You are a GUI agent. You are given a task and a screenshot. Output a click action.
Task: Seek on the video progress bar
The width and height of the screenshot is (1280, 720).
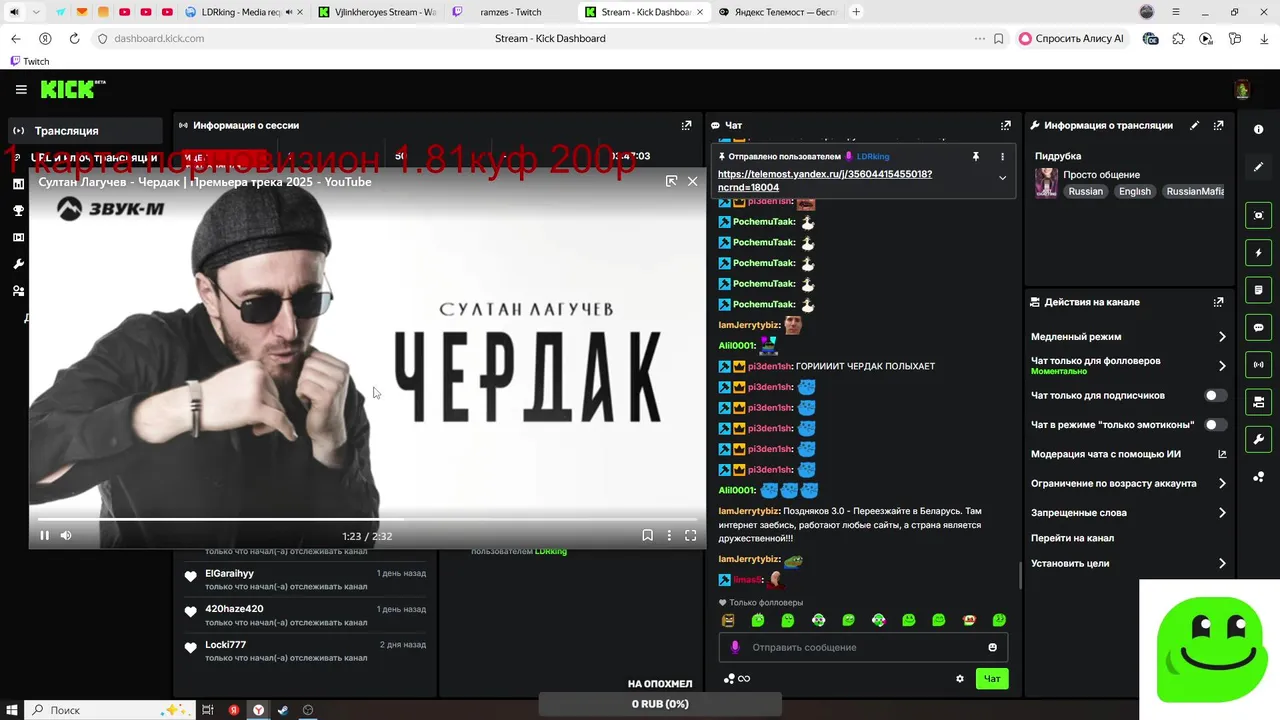click(x=367, y=519)
